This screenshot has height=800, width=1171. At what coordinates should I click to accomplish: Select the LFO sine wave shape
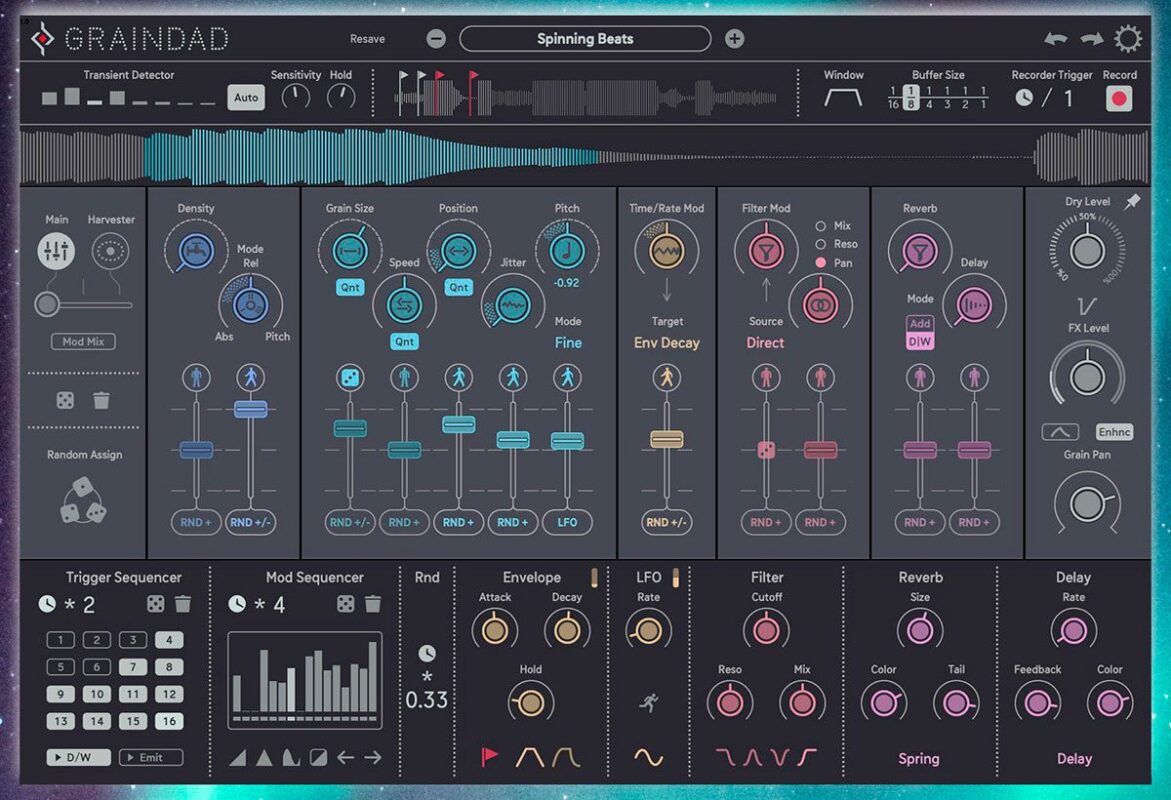(x=648, y=757)
